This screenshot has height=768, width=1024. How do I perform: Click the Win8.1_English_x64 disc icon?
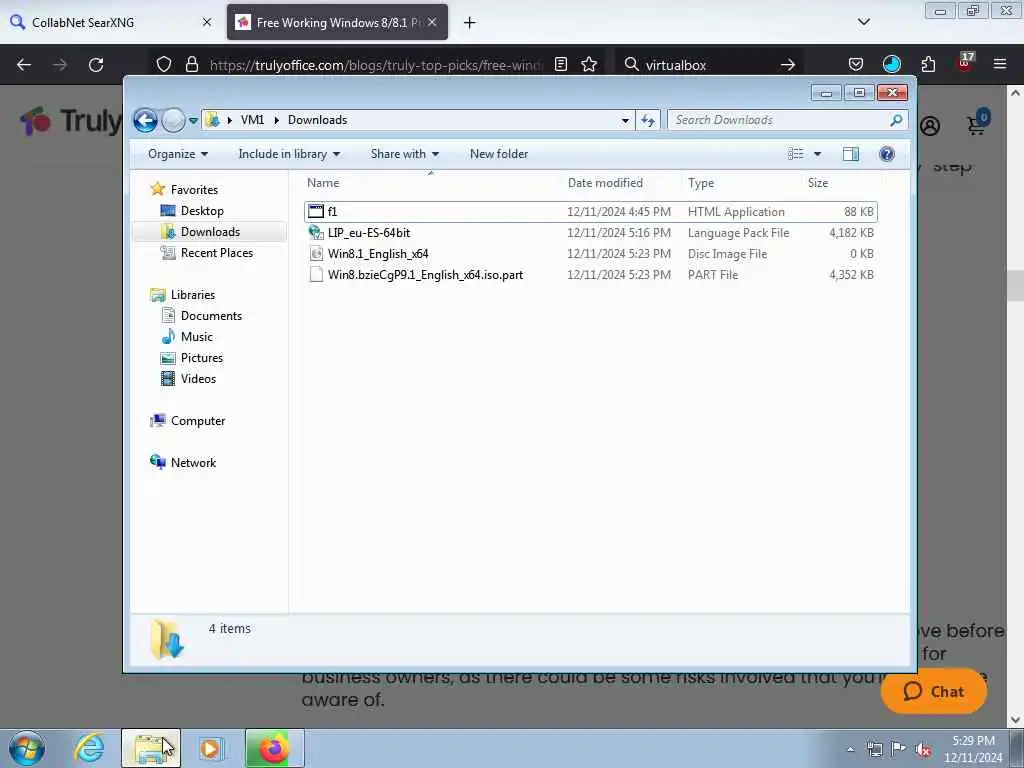tap(316, 254)
